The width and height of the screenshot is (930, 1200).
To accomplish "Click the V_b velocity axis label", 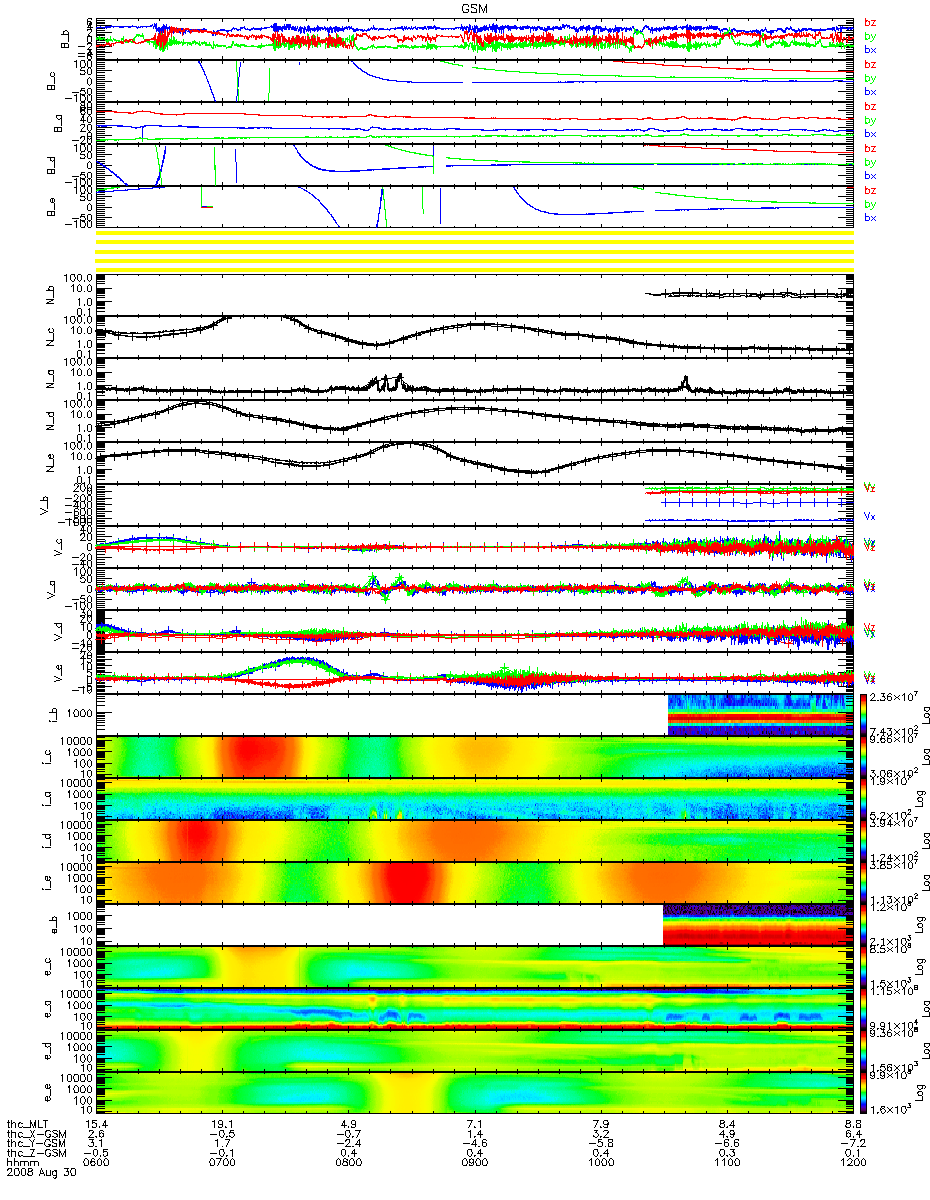I will 43,504.
